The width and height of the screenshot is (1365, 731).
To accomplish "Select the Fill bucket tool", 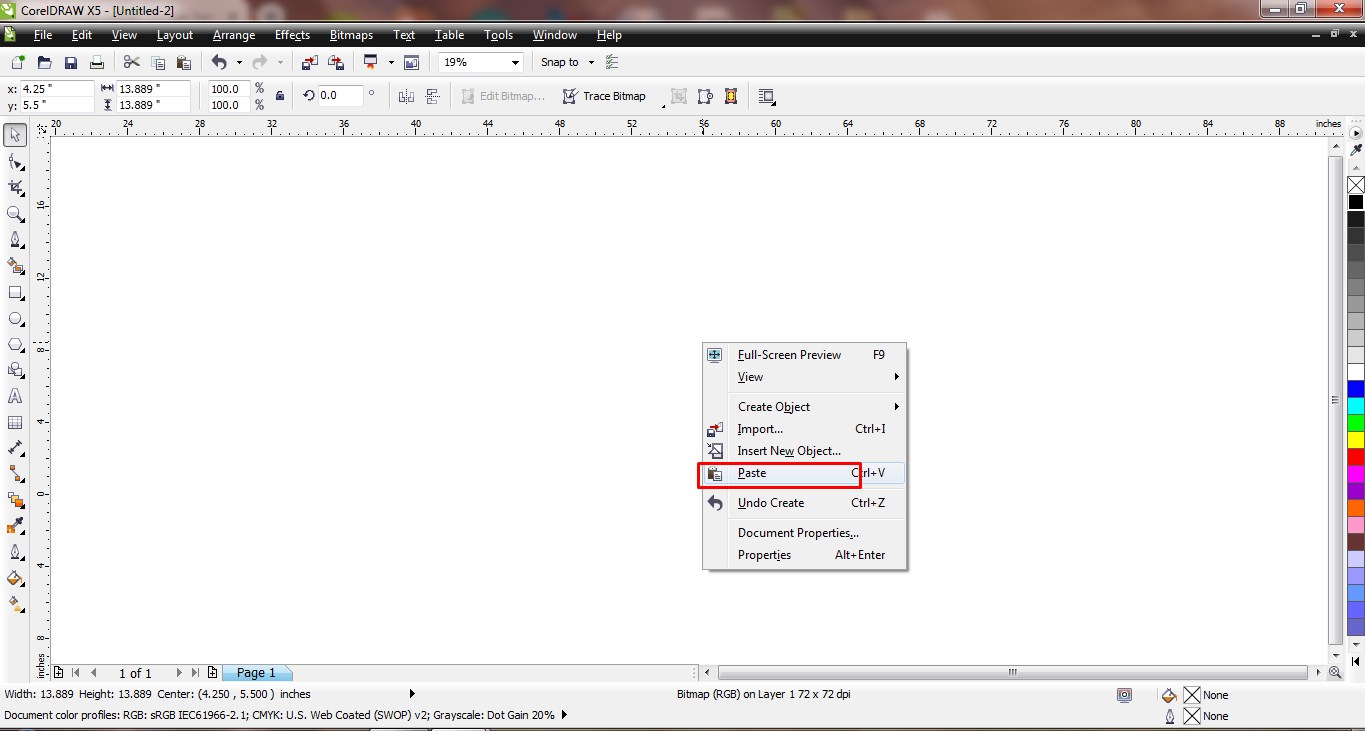I will pyautogui.click(x=16, y=578).
